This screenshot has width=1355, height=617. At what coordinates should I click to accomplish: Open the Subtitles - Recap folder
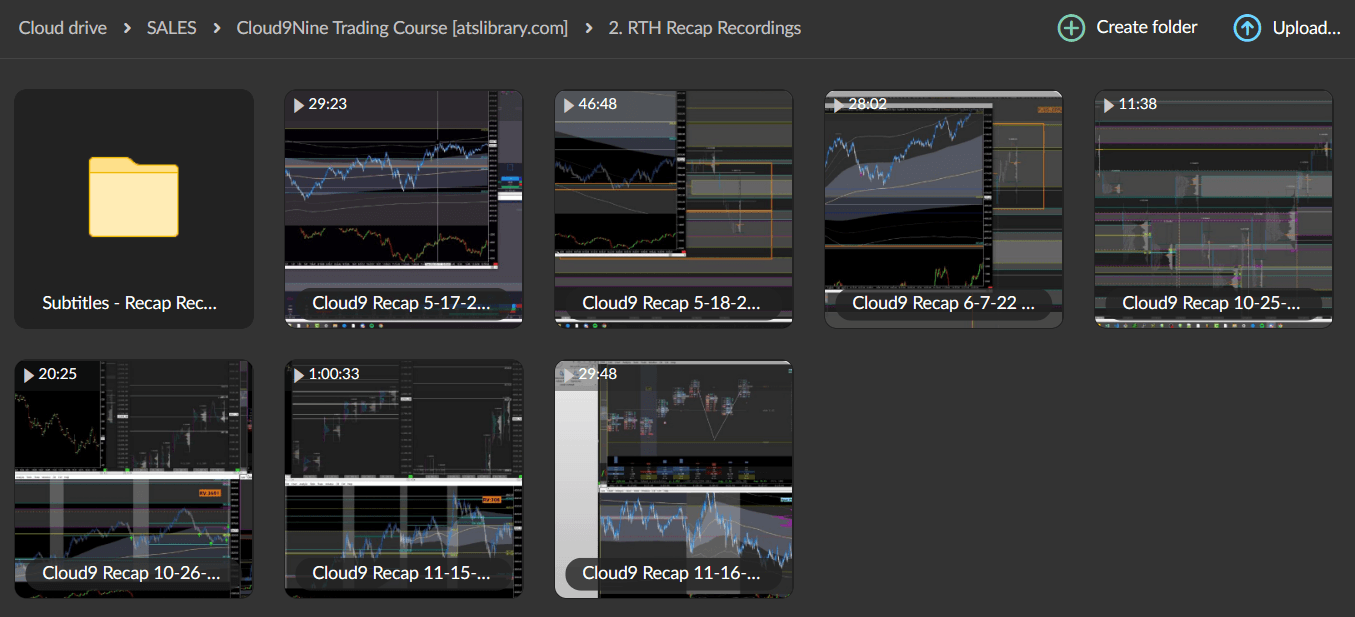pyautogui.click(x=133, y=208)
